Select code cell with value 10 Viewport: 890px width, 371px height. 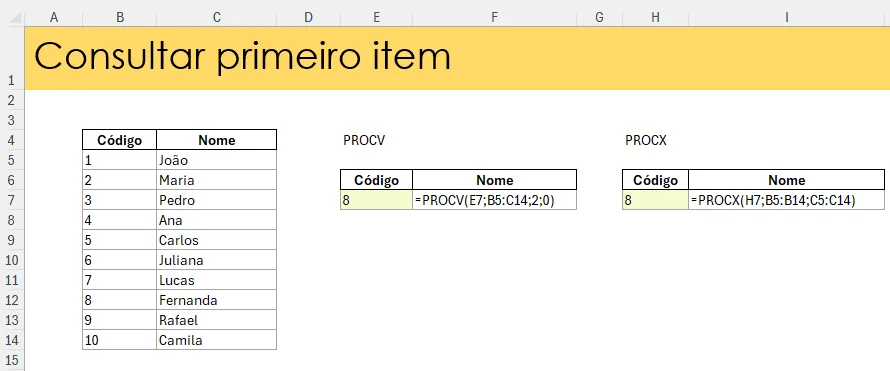coord(120,340)
